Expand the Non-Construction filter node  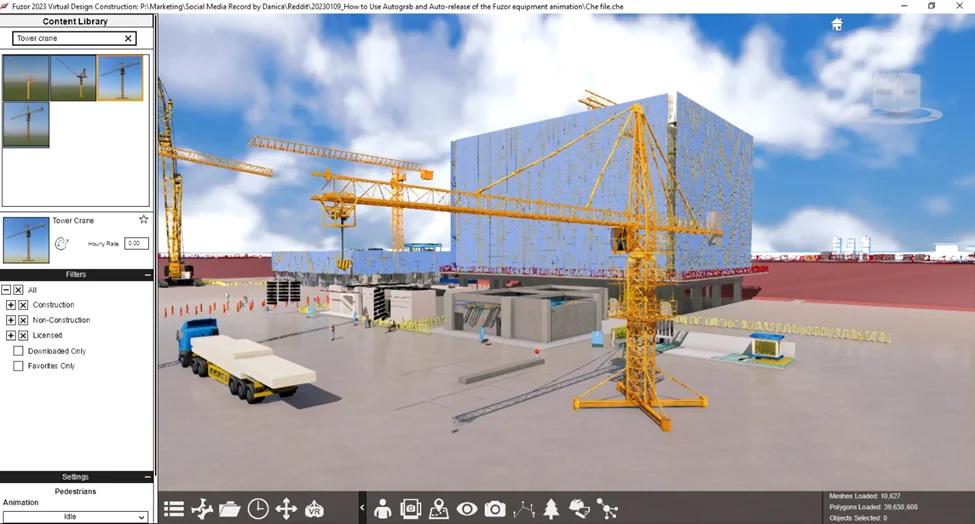pyautogui.click(x=11, y=320)
